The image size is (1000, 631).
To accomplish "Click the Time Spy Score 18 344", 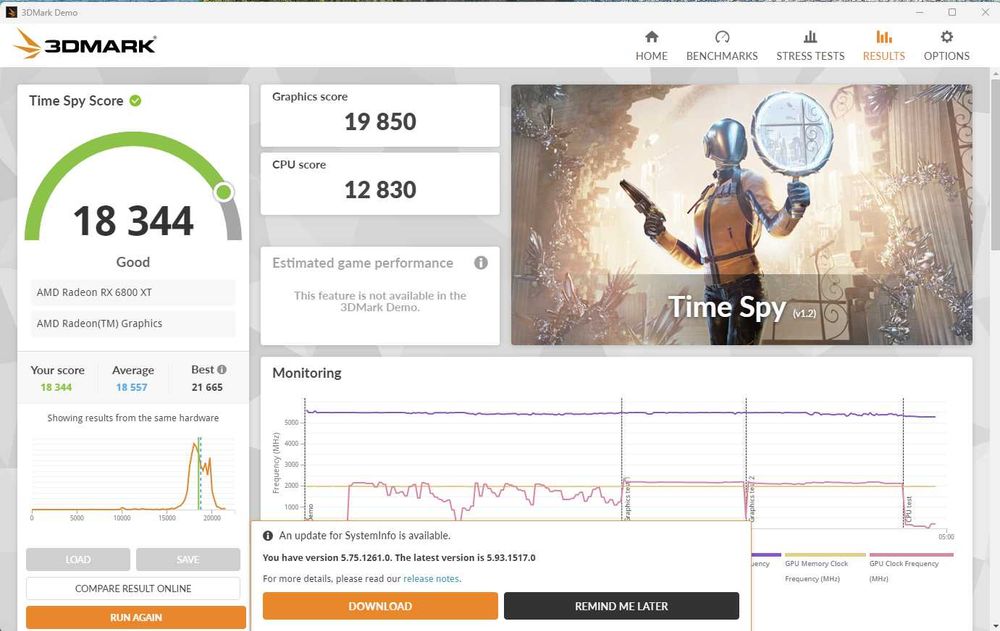I will (133, 221).
